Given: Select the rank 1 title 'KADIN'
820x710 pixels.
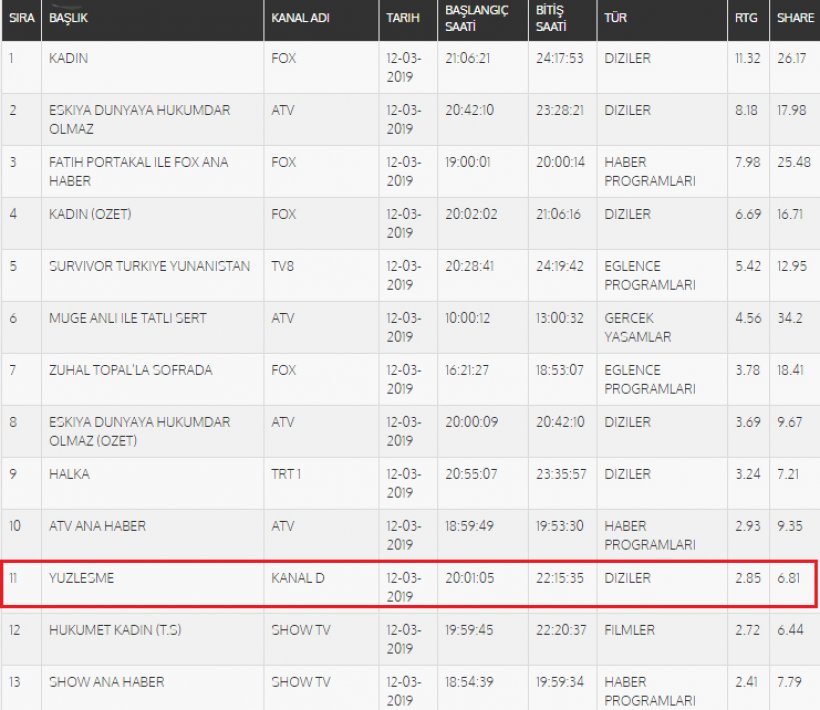Looking at the screenshot, I should (69, 58).
